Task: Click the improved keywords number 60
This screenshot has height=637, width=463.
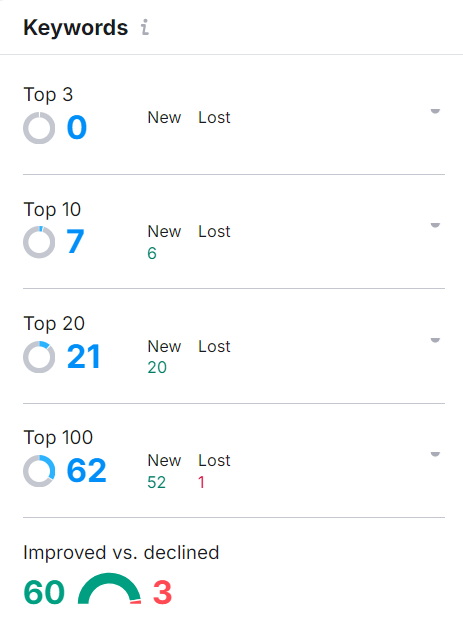Action: 44,592
